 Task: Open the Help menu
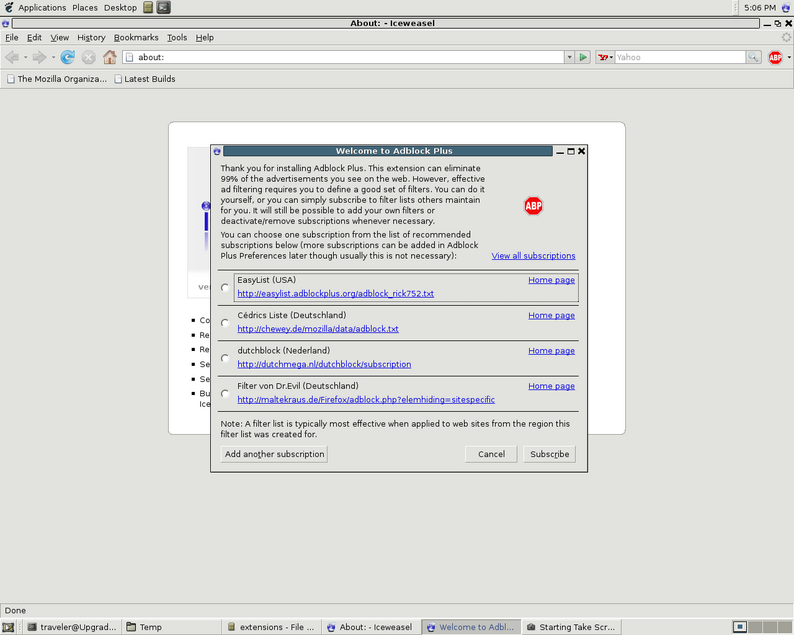click(205, 37)
